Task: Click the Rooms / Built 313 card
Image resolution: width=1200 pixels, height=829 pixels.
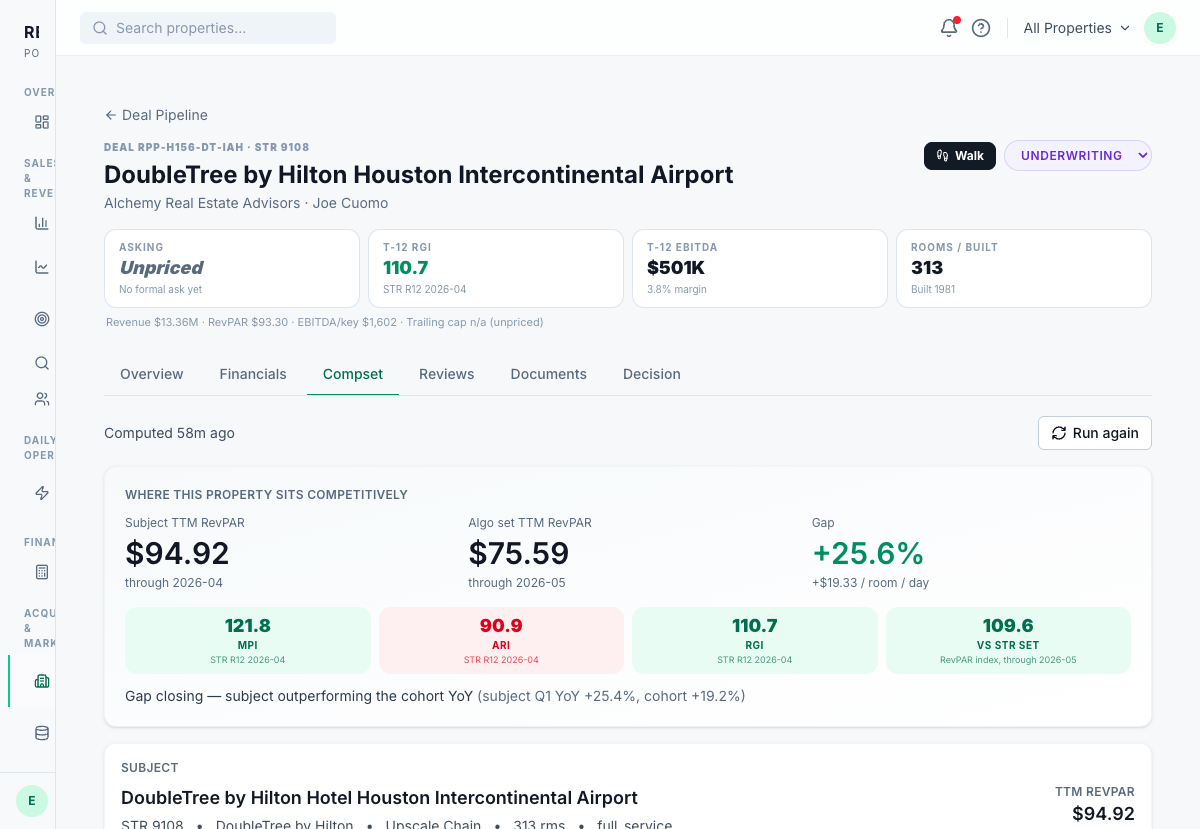Action: pyautogui.click(x=1024, y=268)
